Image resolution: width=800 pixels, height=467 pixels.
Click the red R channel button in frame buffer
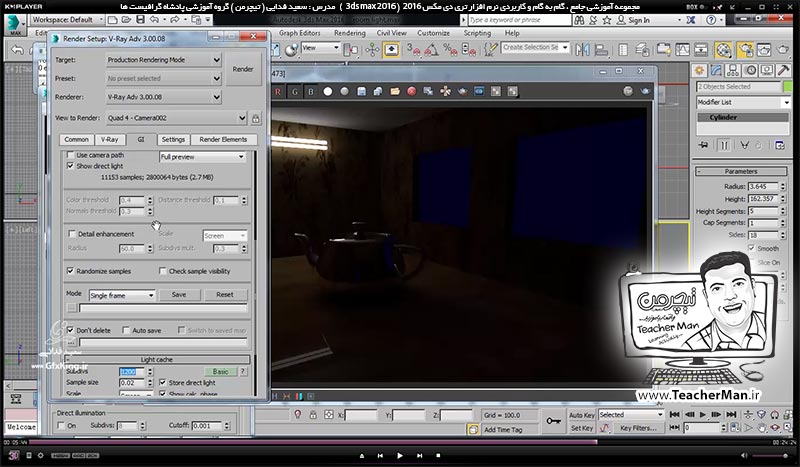pos(278,92)
